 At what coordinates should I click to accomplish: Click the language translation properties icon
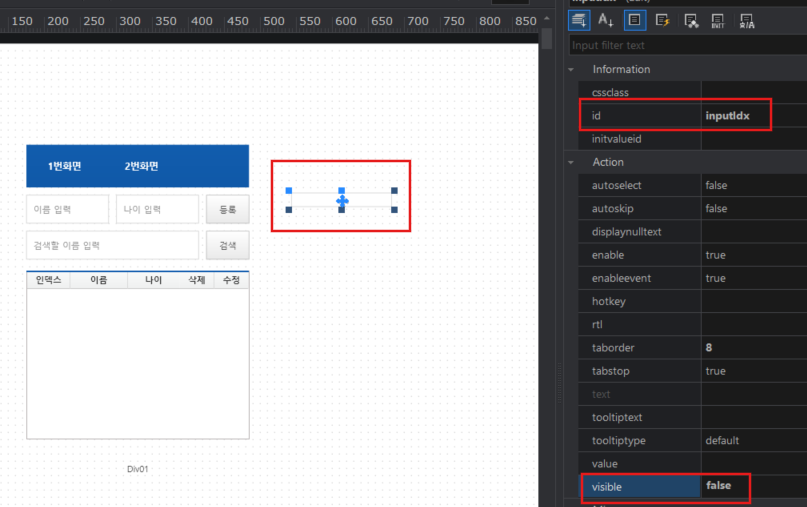click(747, 21)
